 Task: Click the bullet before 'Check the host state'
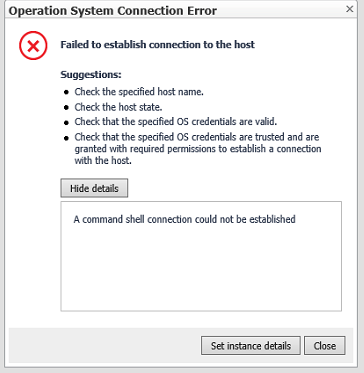coord(67,108)
